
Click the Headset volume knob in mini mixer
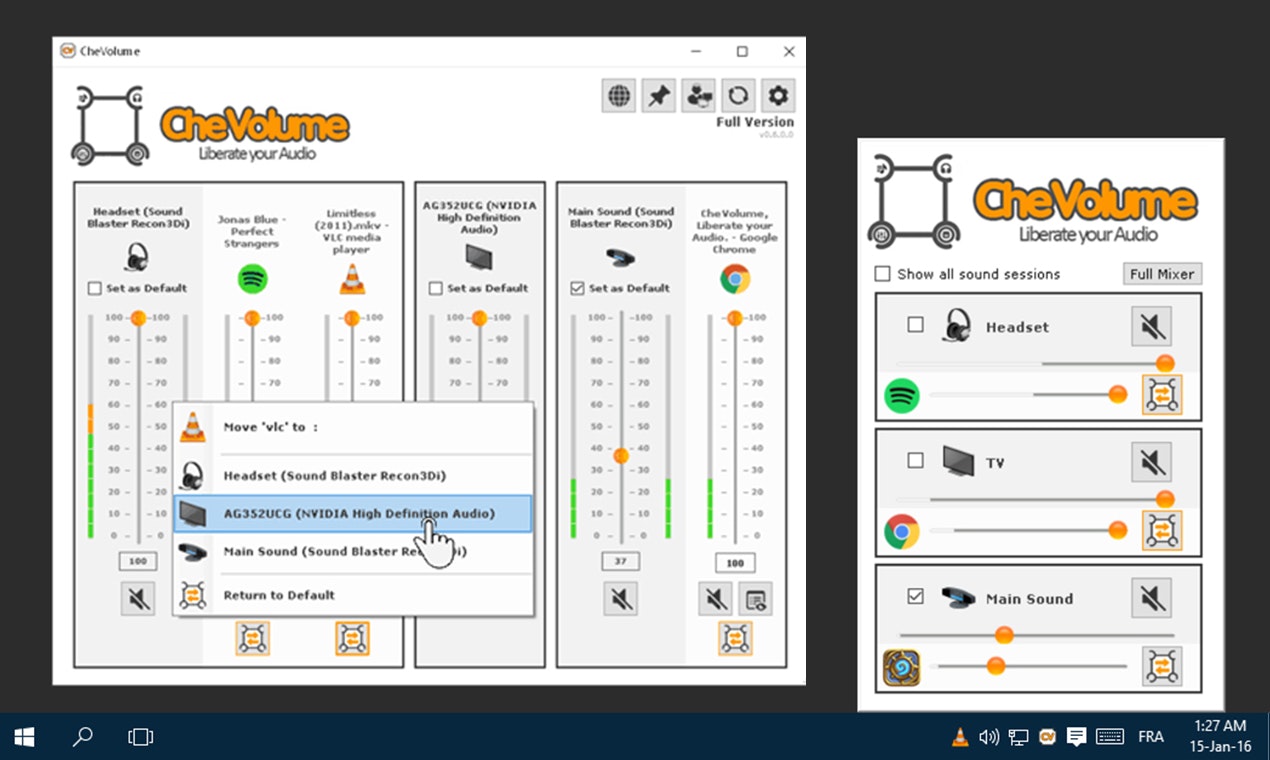(x=1165, y=363)
